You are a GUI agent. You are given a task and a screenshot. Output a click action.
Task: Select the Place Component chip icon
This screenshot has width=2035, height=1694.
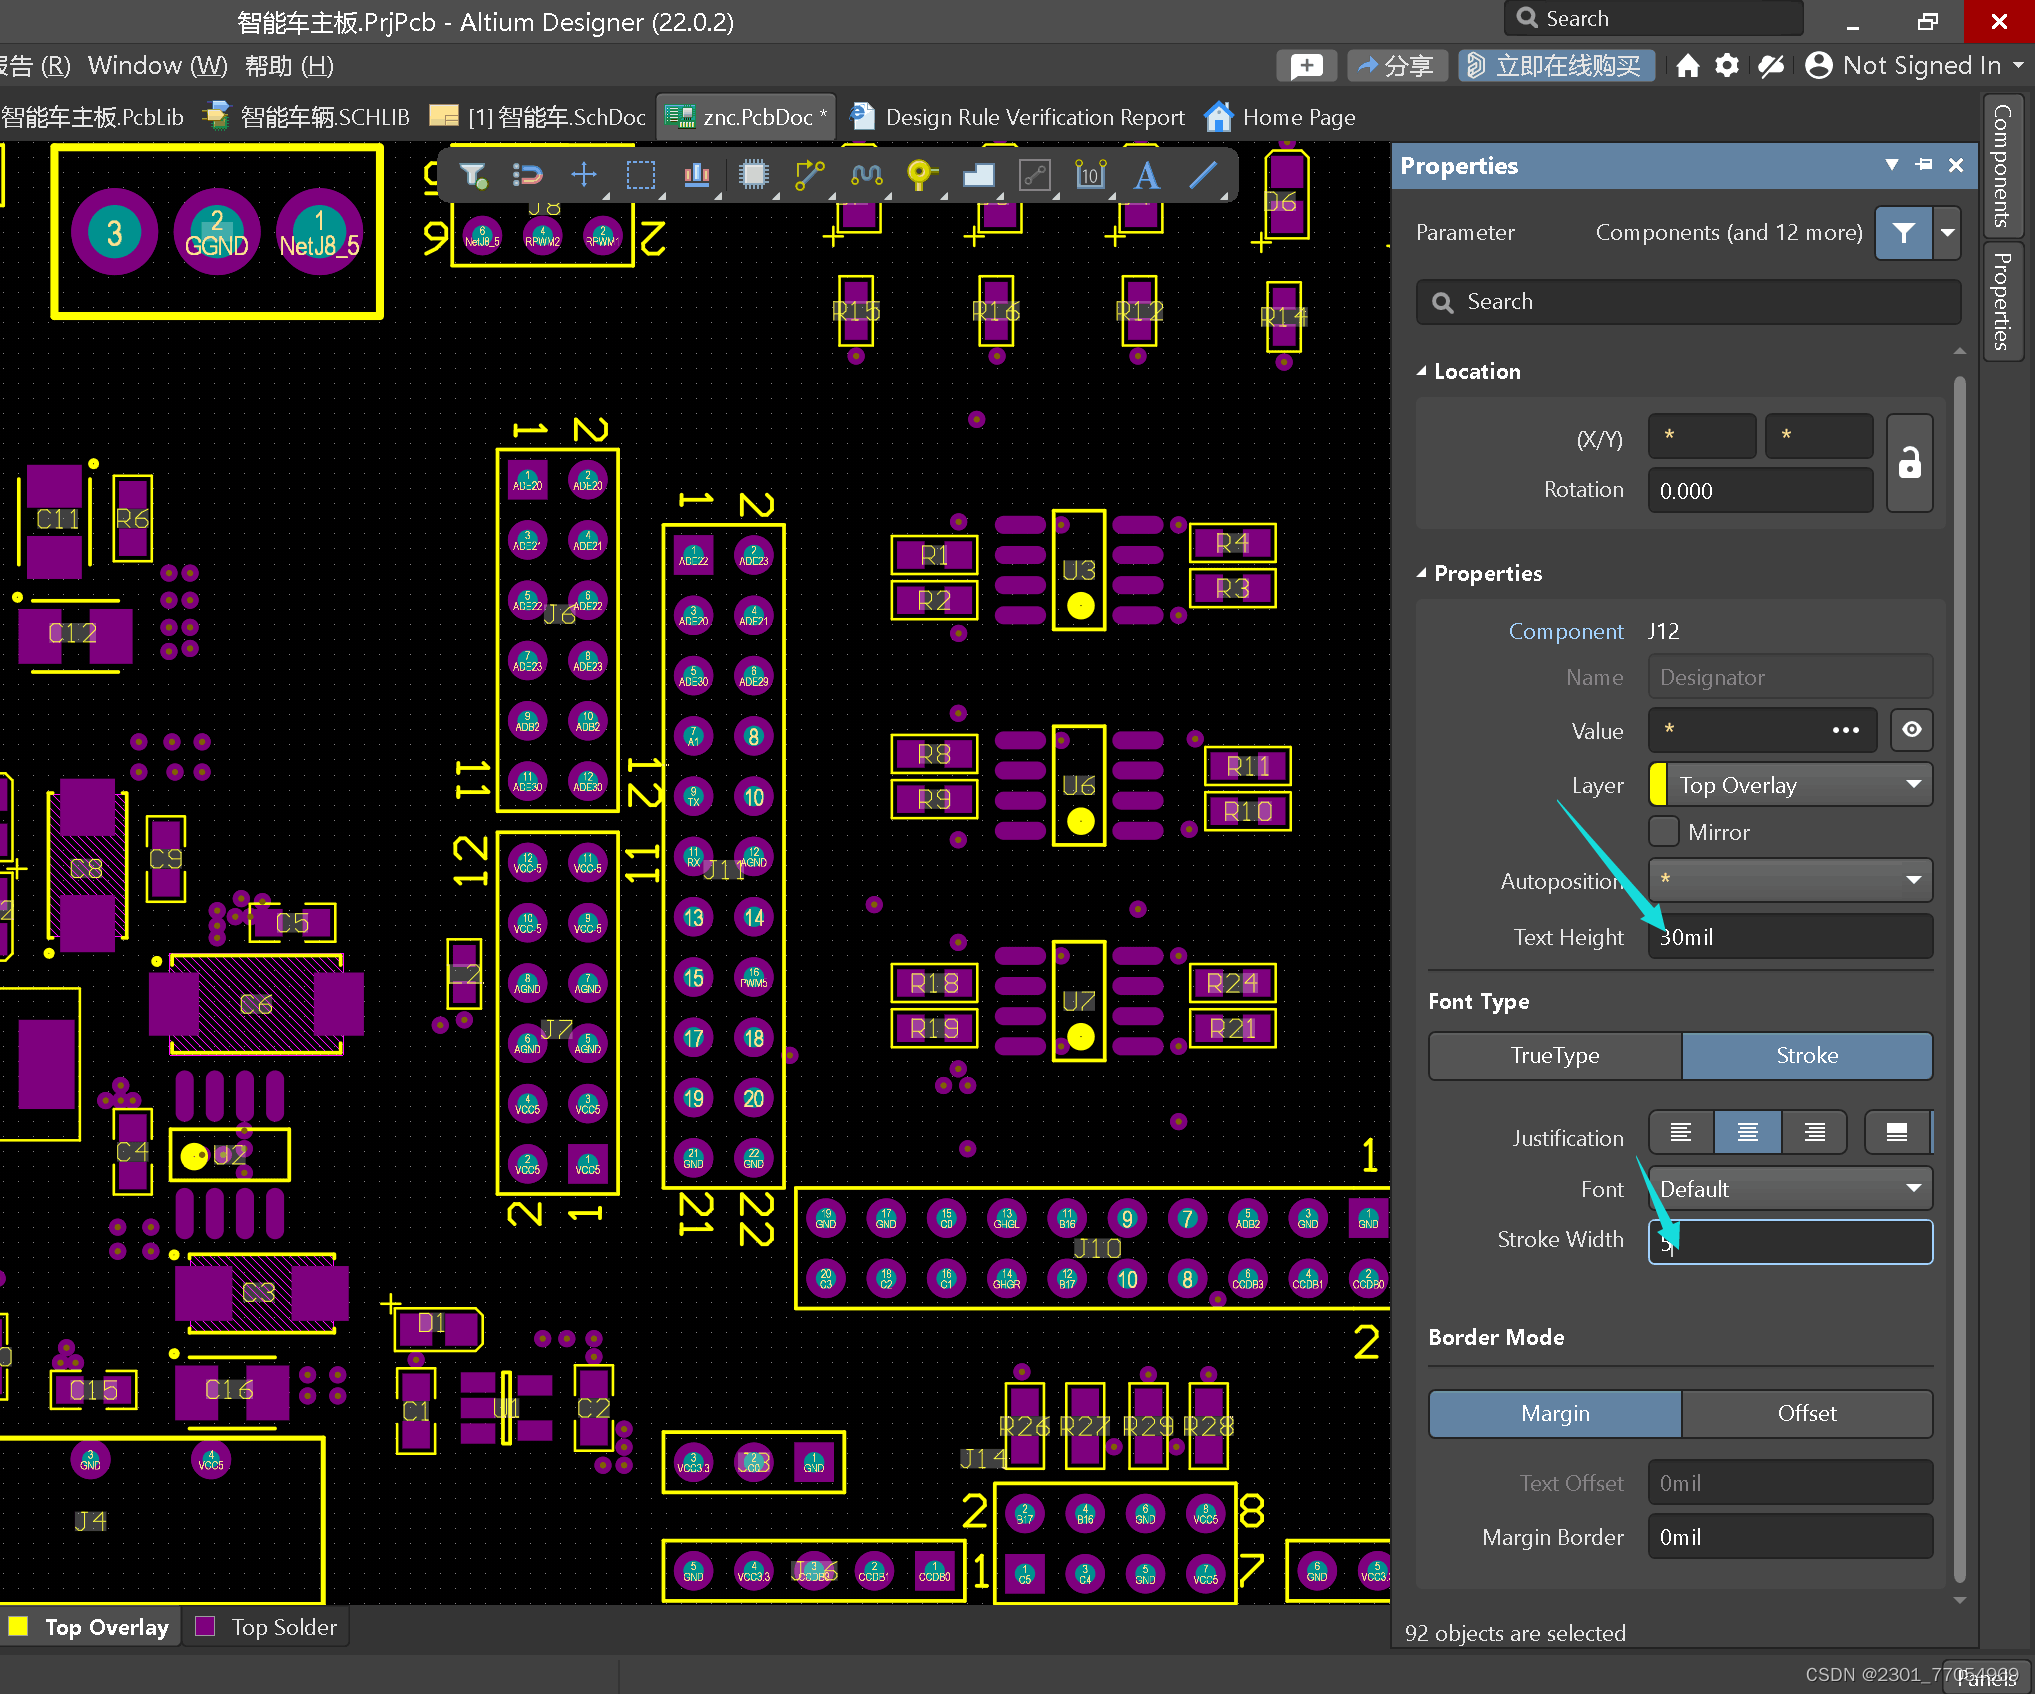(753, 175)
